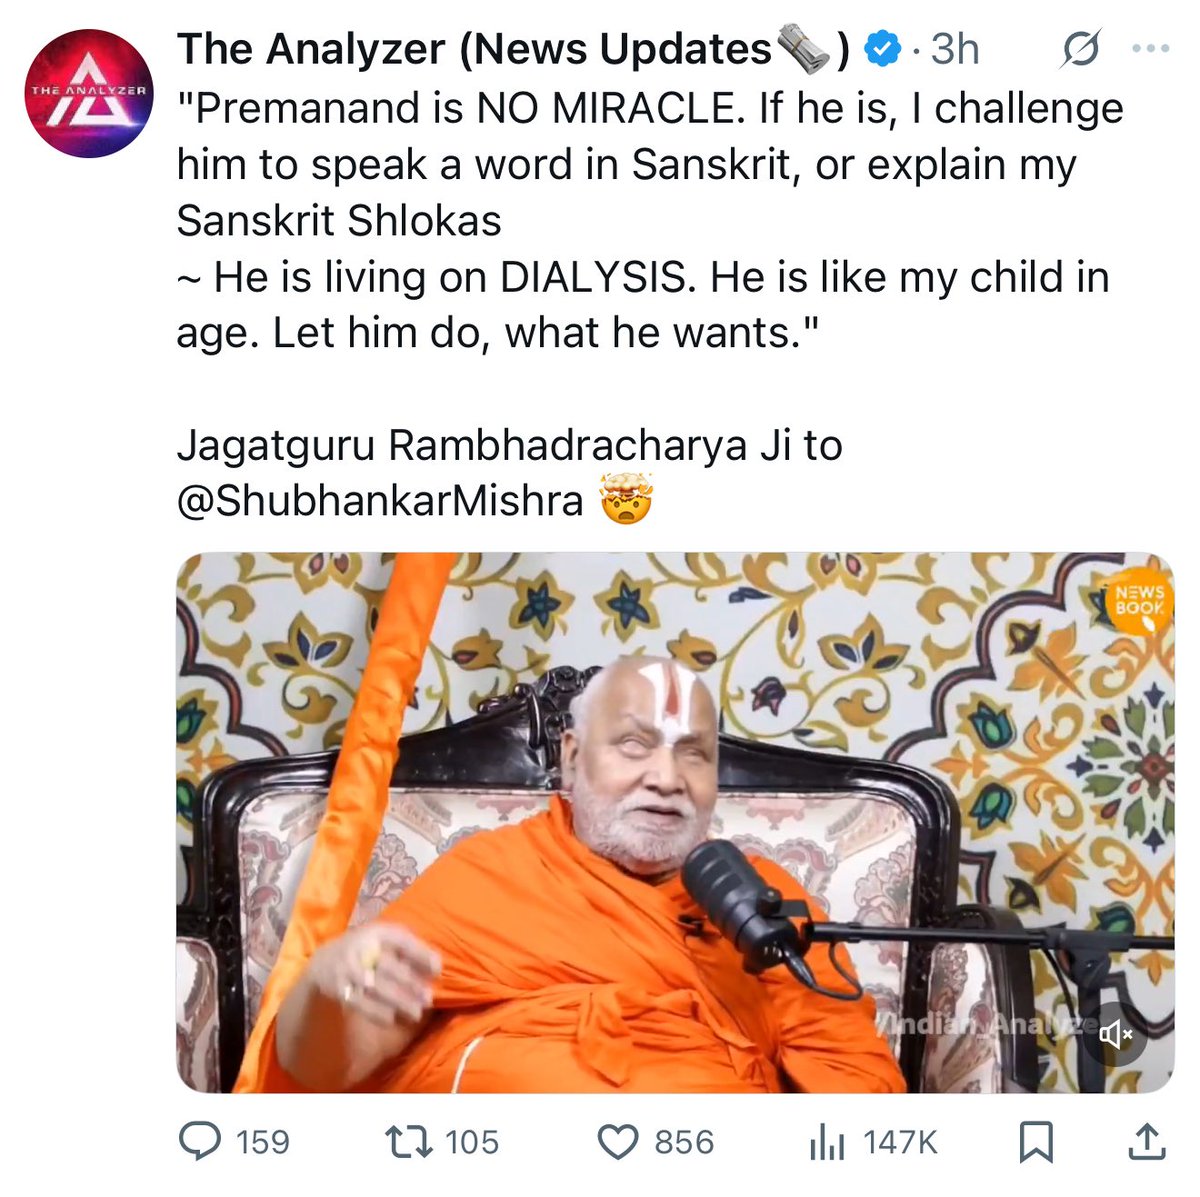
Task: Tap the share upload icon
Action: pyautogui.click(x=1146, y=1141)
